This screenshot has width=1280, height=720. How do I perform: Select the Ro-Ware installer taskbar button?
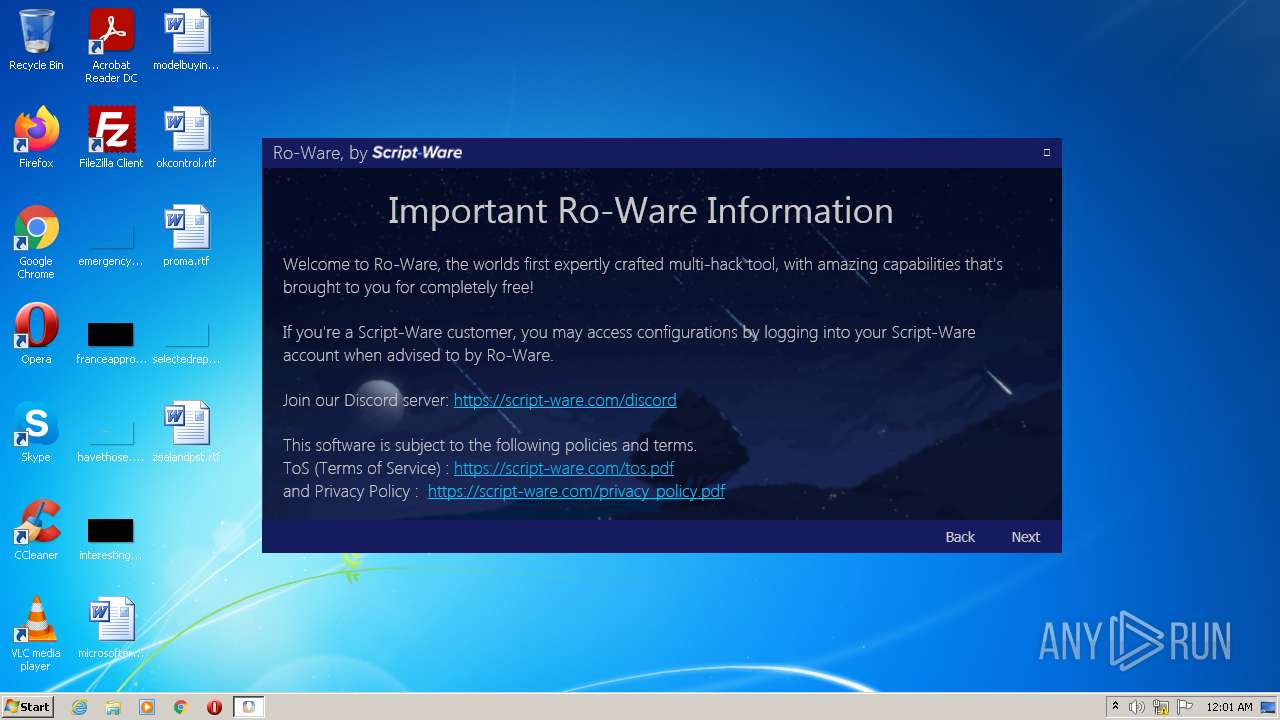coord(249,707)
